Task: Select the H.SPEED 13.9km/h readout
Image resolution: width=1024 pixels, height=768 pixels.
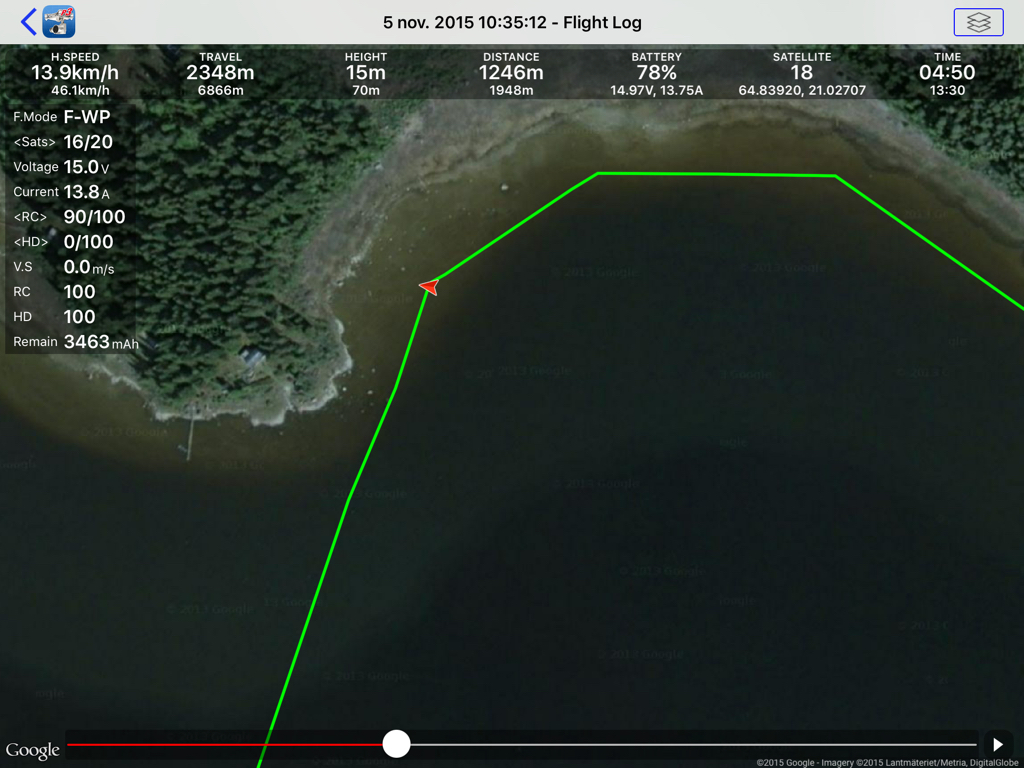Action: [x=75, y=73]
